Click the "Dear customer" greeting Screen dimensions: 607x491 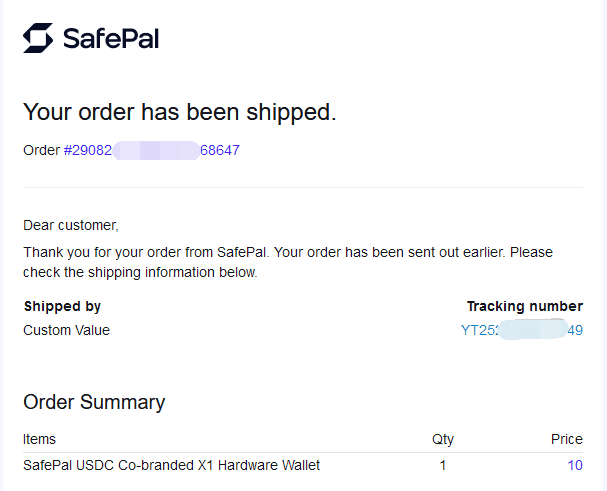[x=70, y=225]
